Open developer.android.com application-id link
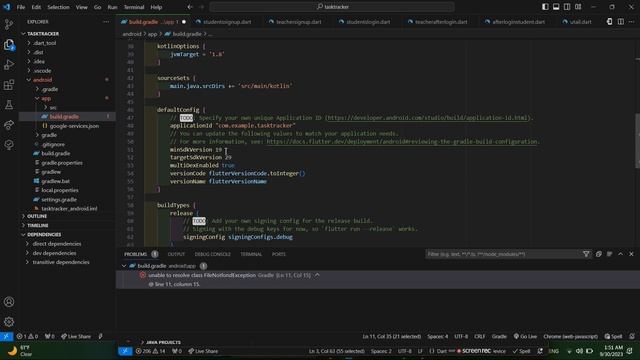 (428, 118)
